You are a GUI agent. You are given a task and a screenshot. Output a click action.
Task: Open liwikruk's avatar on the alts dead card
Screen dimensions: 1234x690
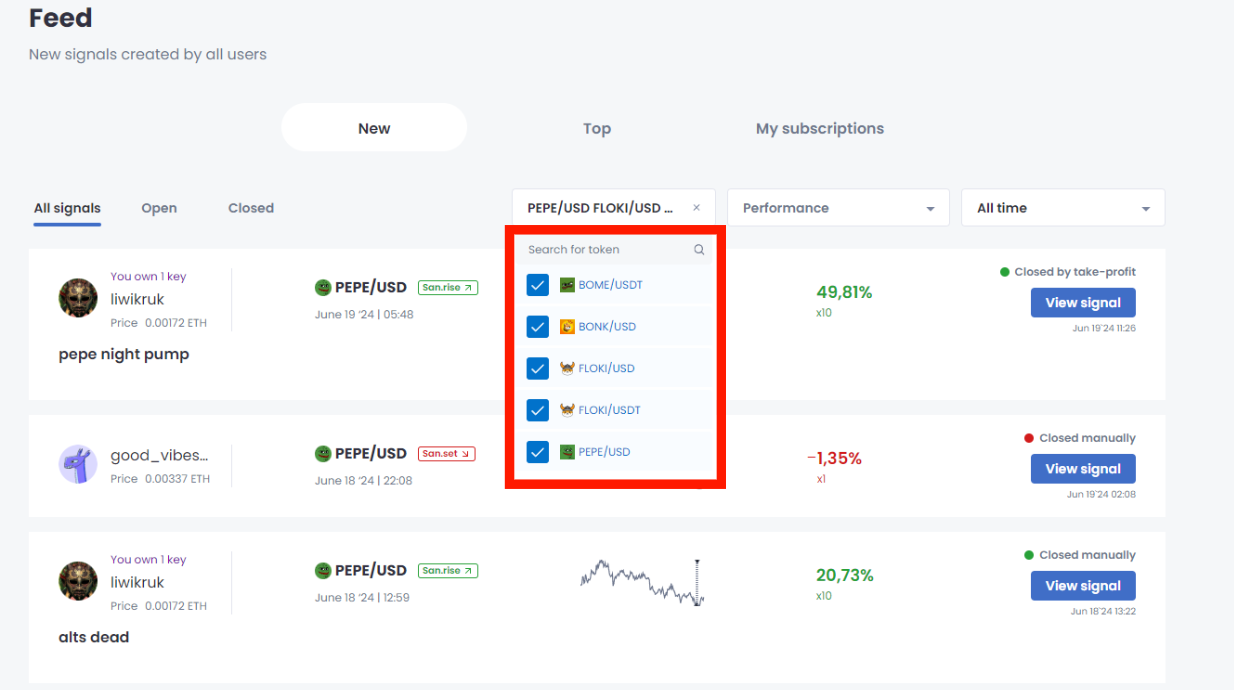point(78,581)
